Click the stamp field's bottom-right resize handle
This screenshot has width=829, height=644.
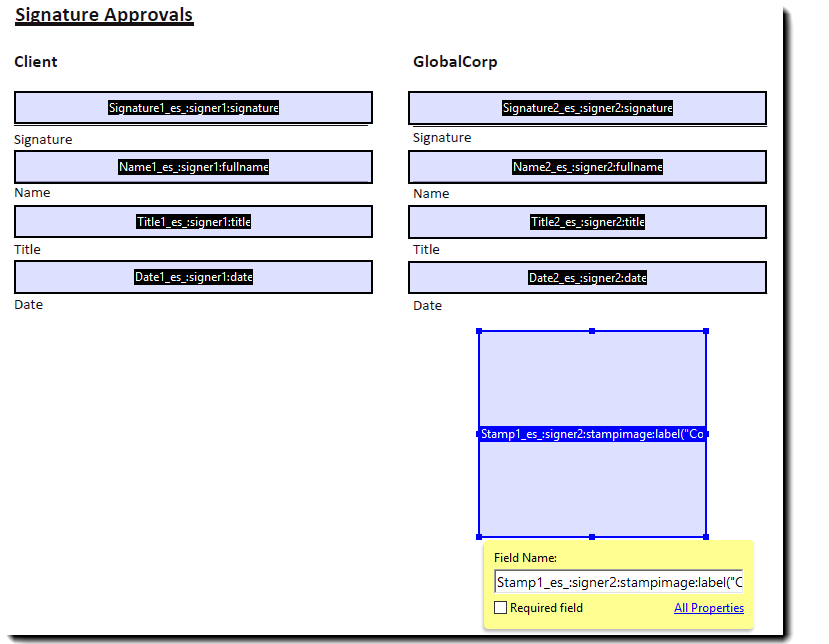[x=706, y=537]
